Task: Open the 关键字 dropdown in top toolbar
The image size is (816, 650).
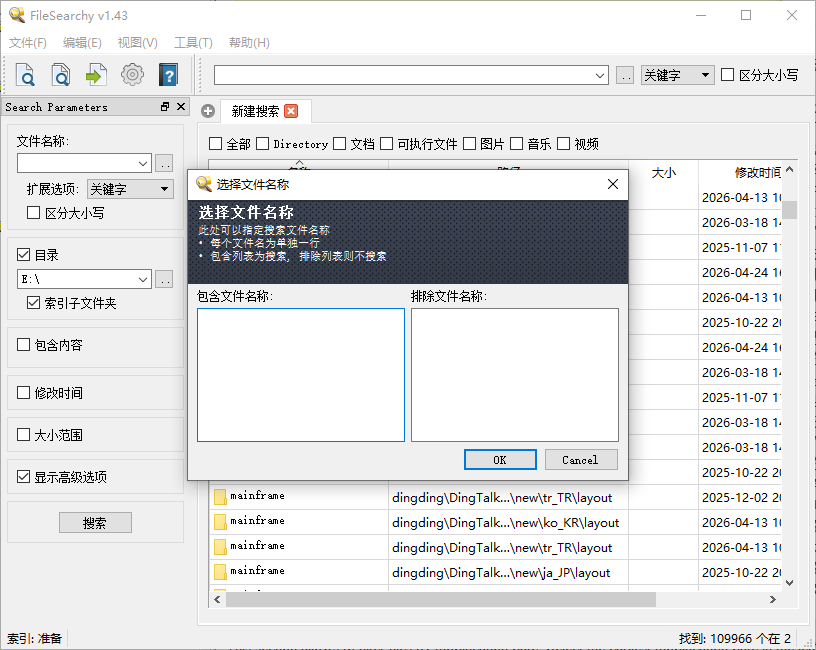Action: 677,75
